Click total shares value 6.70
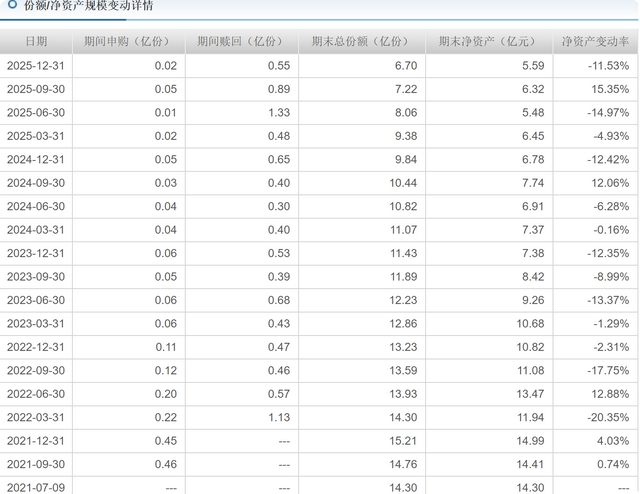640x494 pixels. click(406, 66)
